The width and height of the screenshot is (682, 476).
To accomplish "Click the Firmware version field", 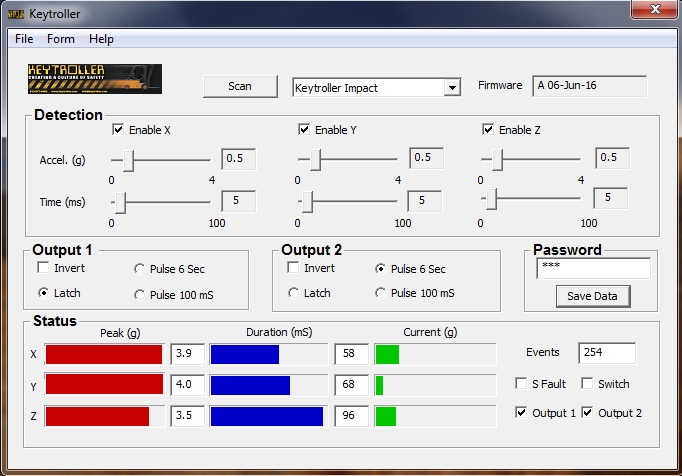I will tap(589, 86).
